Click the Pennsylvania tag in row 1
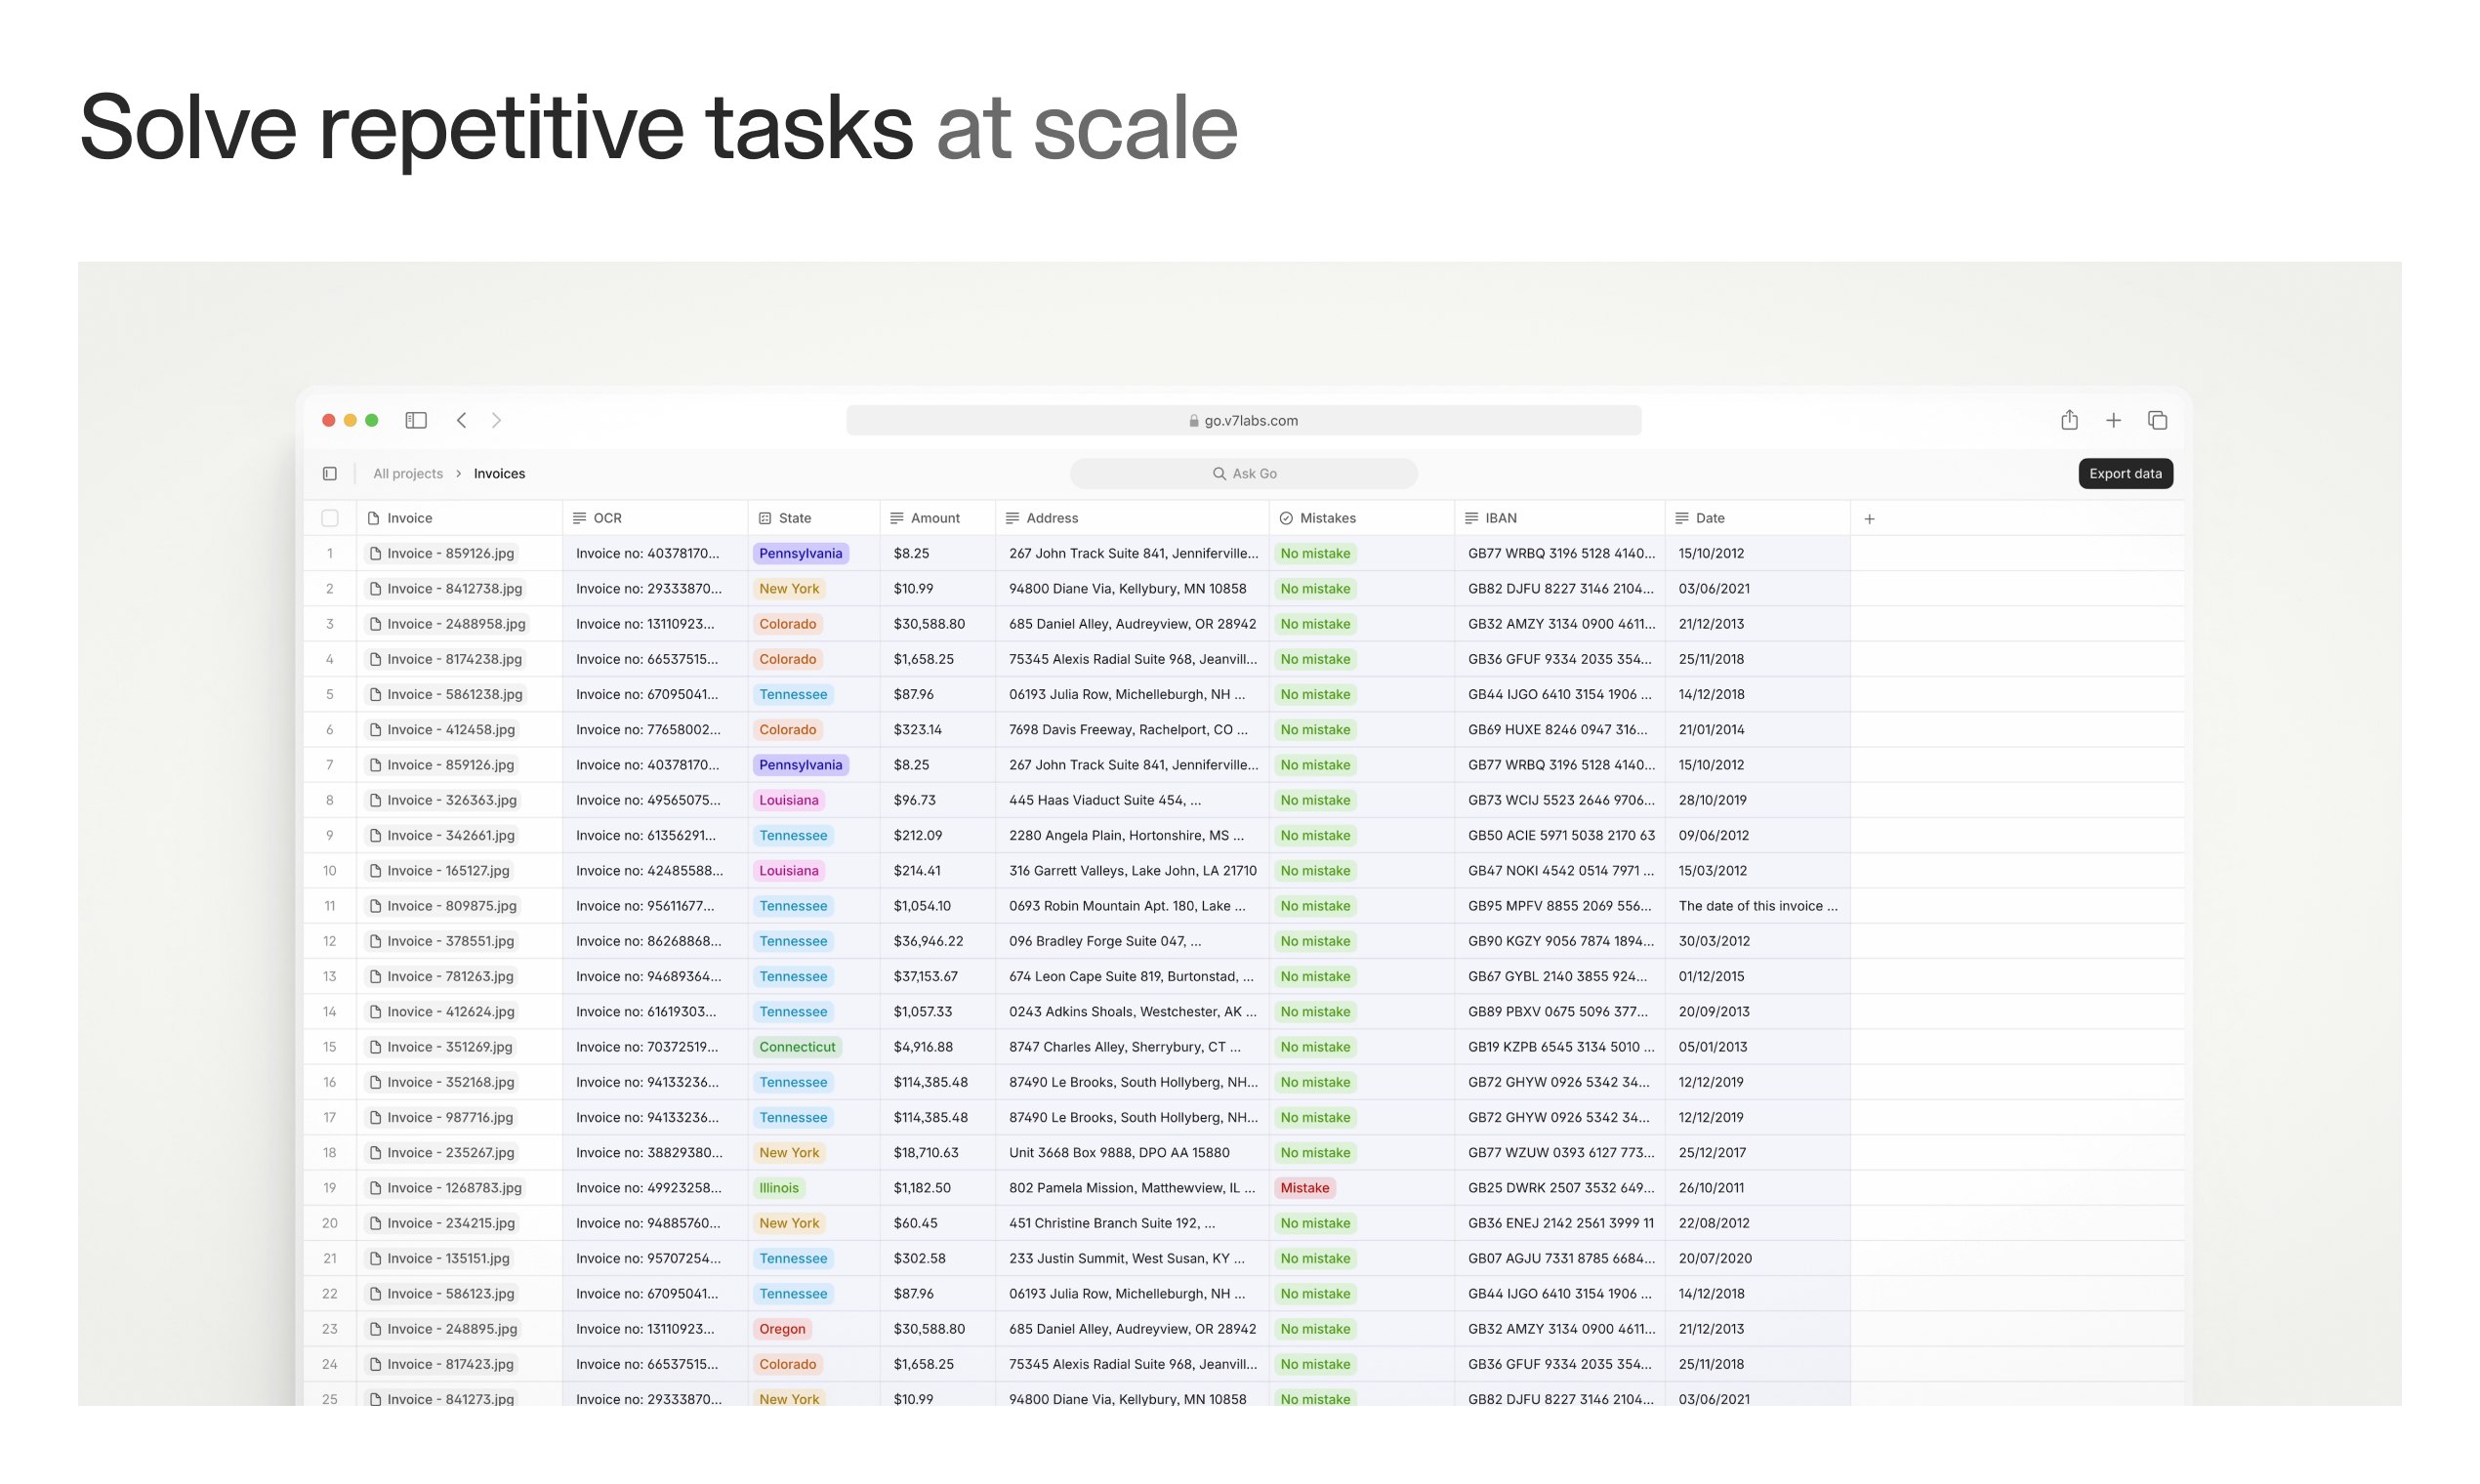Viewport: 2480px width, 1484px height. [800, 553]
